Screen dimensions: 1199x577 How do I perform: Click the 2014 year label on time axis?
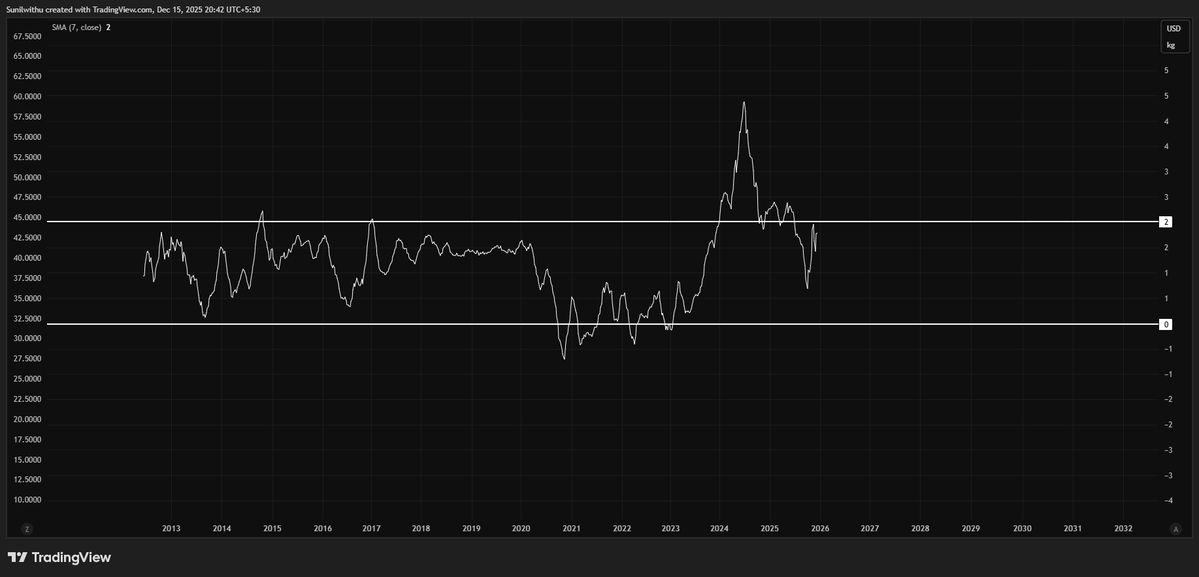click(x=222, y=528)
